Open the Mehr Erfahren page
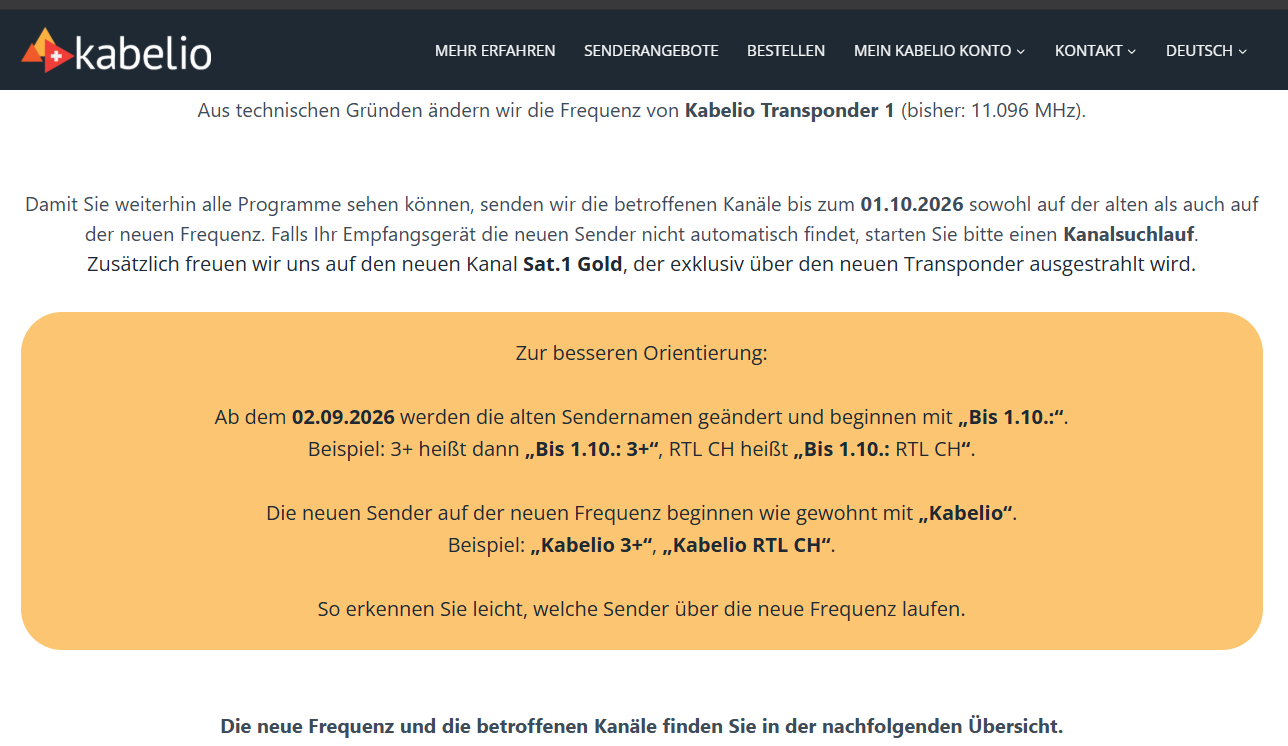Image resolution: width=1288 pixels, height=746 pixels. pyautogui.click(x=495, y=50)
